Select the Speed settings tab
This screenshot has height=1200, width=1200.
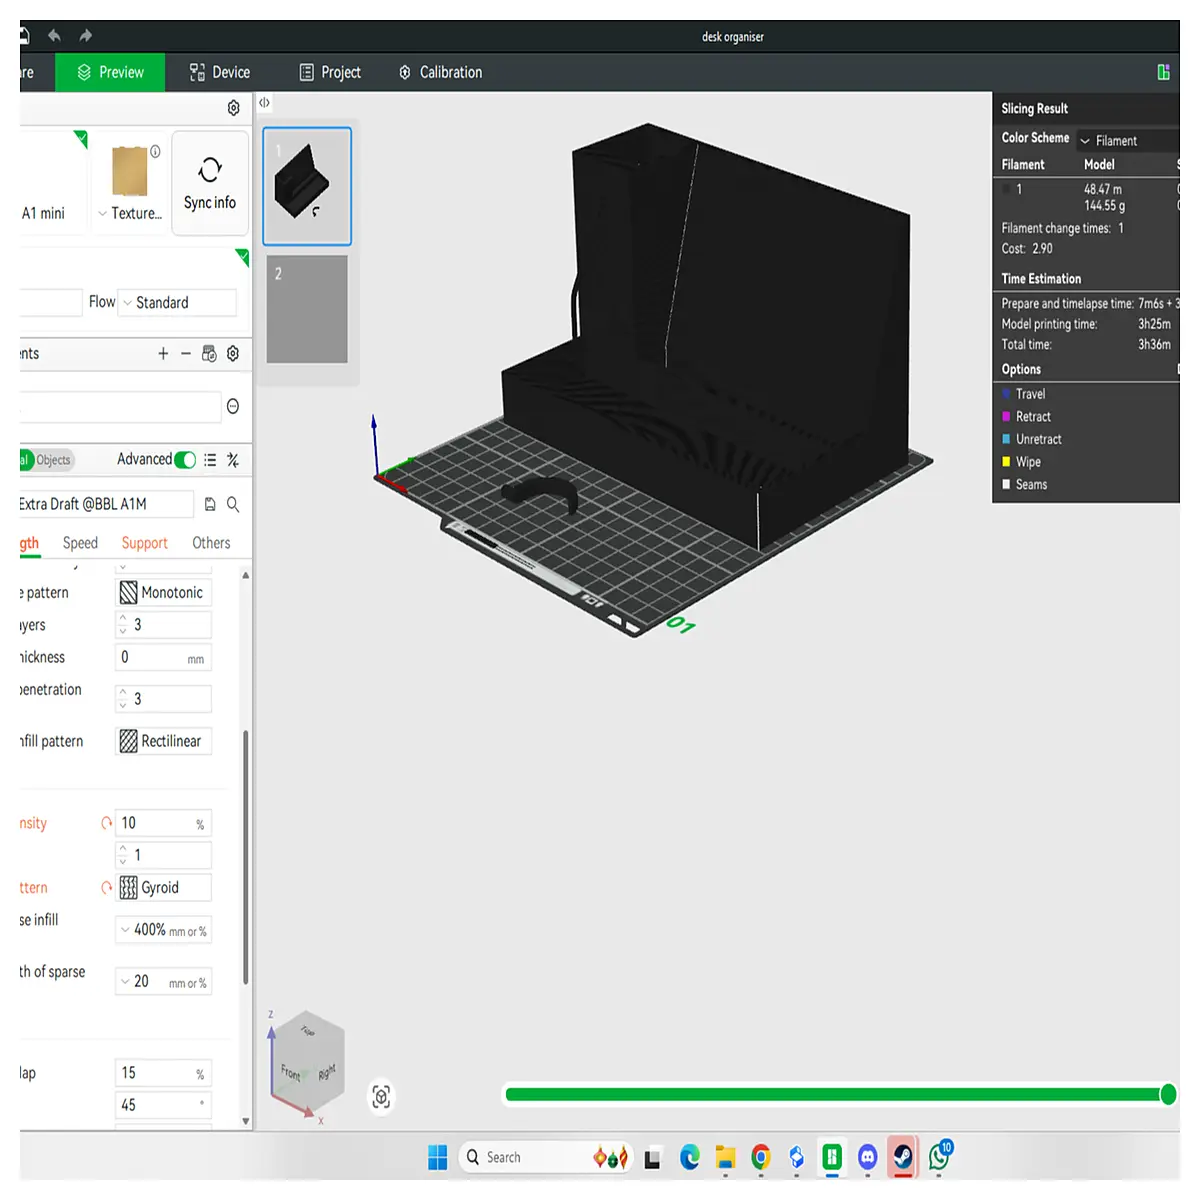[x=80, y=543]
